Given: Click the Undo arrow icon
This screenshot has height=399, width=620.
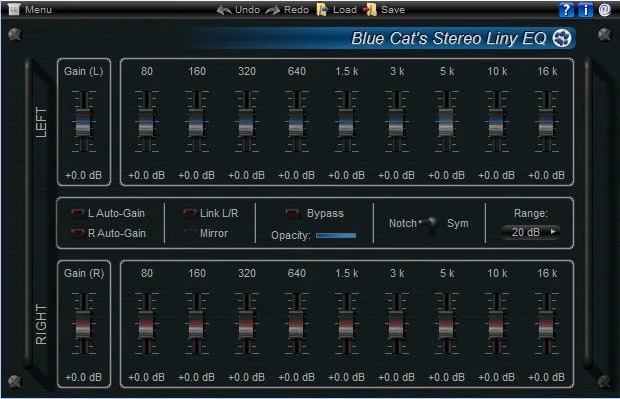Looking at the screenshot, I should pyautogui.click(x=224, y=10).
